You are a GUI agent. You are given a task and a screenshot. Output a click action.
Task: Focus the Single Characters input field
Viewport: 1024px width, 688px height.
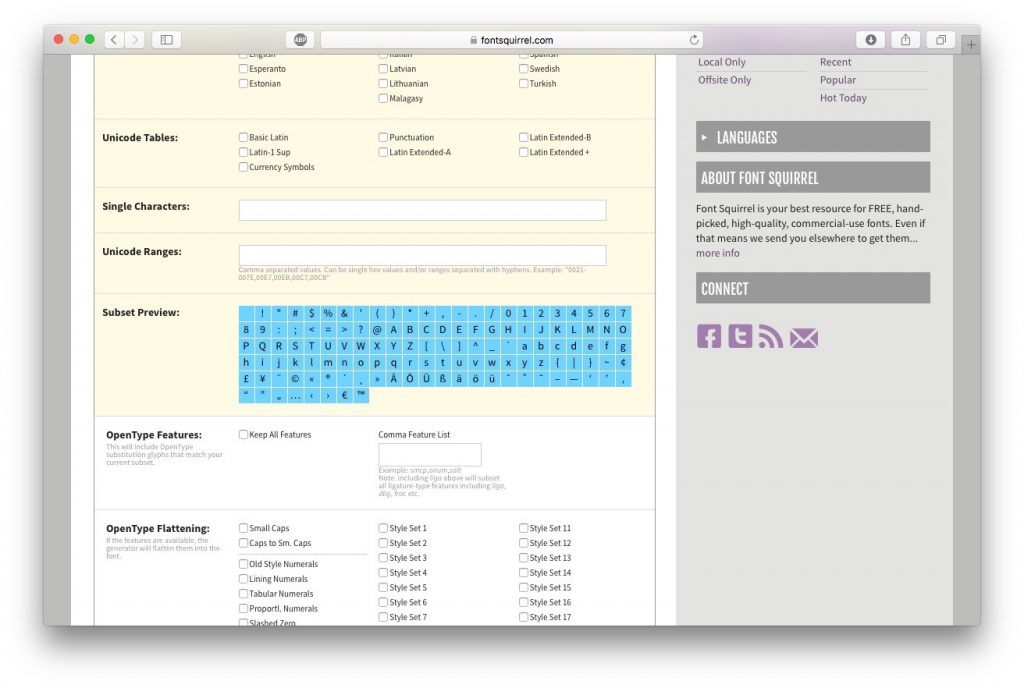(x=423, y=210)
